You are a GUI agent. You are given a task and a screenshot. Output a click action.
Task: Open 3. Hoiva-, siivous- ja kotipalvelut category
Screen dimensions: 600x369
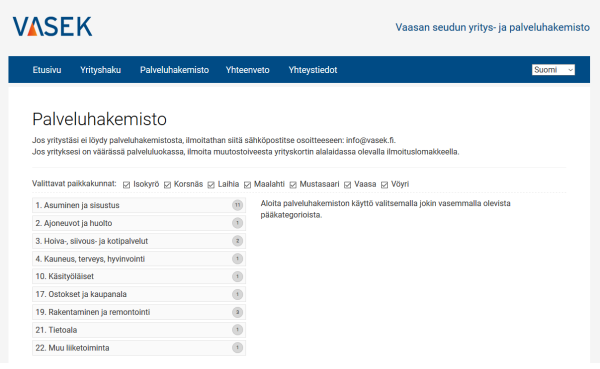(x=139, y=241)
